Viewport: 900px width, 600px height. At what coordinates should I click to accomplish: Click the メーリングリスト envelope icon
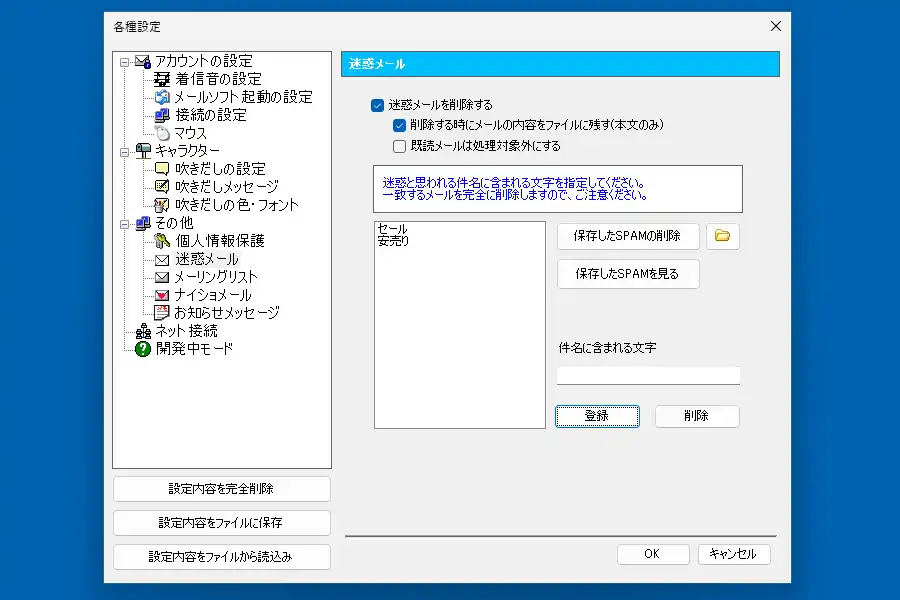tap(162, 277)
